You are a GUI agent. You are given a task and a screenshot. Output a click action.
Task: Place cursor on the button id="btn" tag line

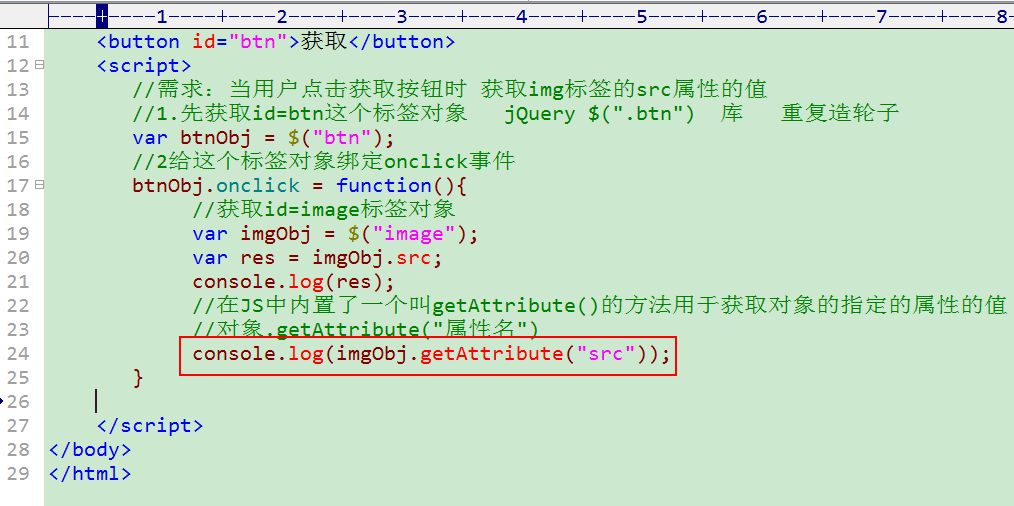click(x=276, y=42)
